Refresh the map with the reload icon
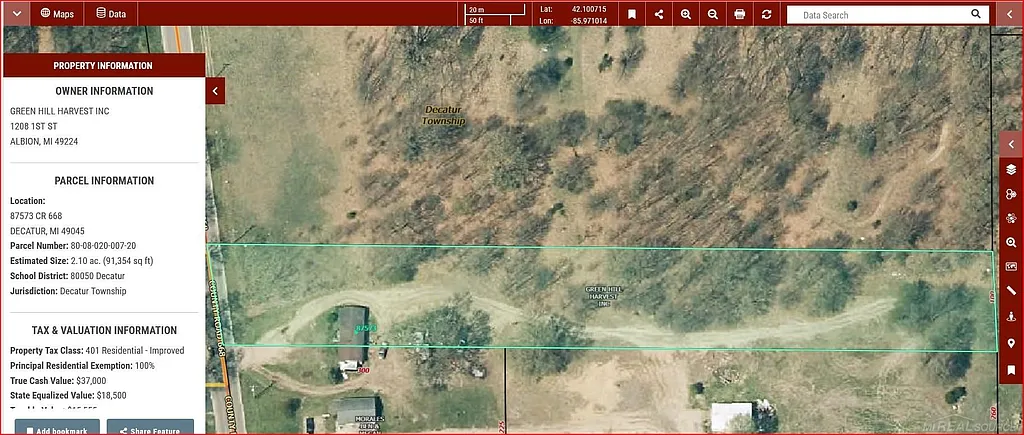 tap(767, 14)
